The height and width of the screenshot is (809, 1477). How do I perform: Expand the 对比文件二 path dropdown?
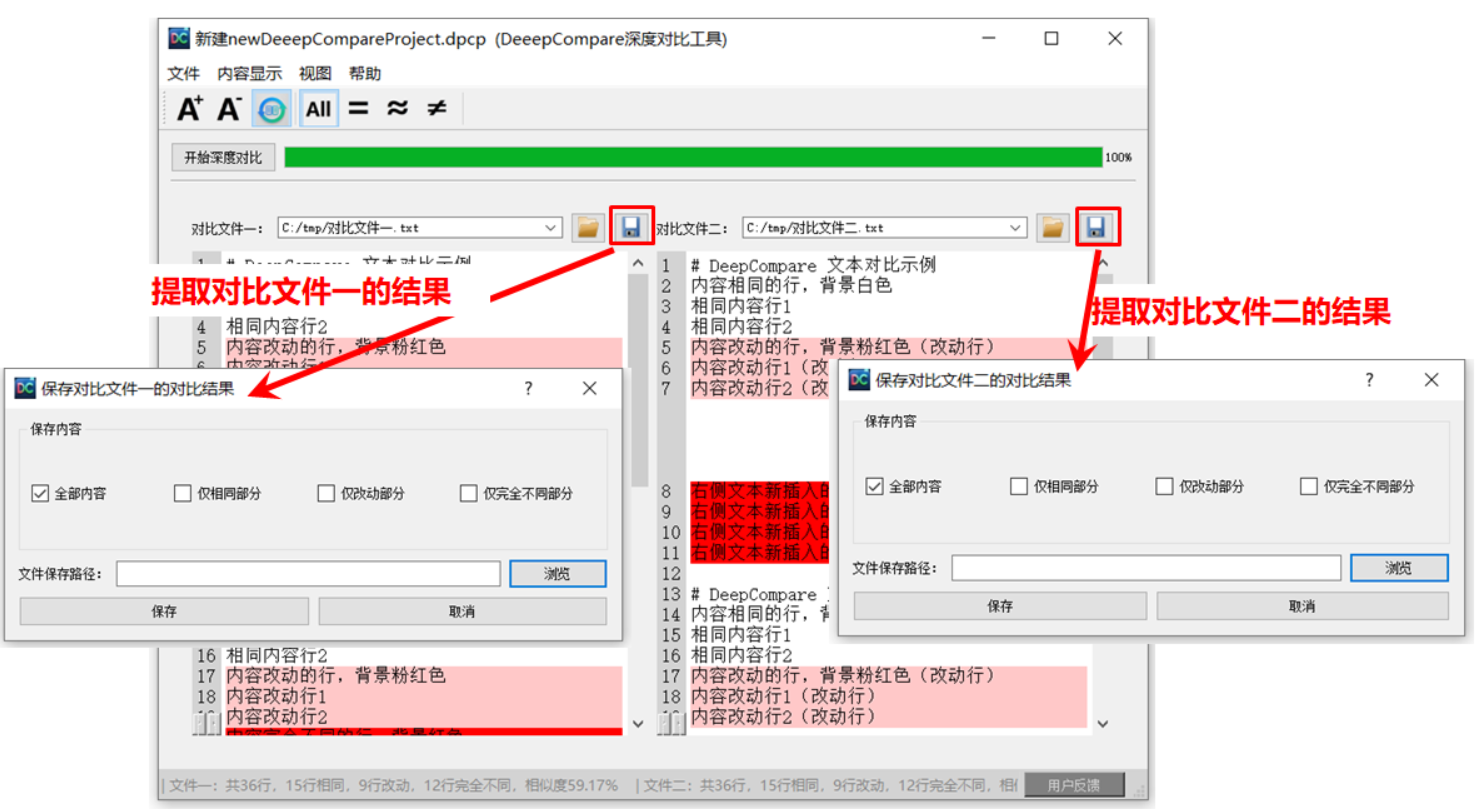click(x=1016, y=228)
